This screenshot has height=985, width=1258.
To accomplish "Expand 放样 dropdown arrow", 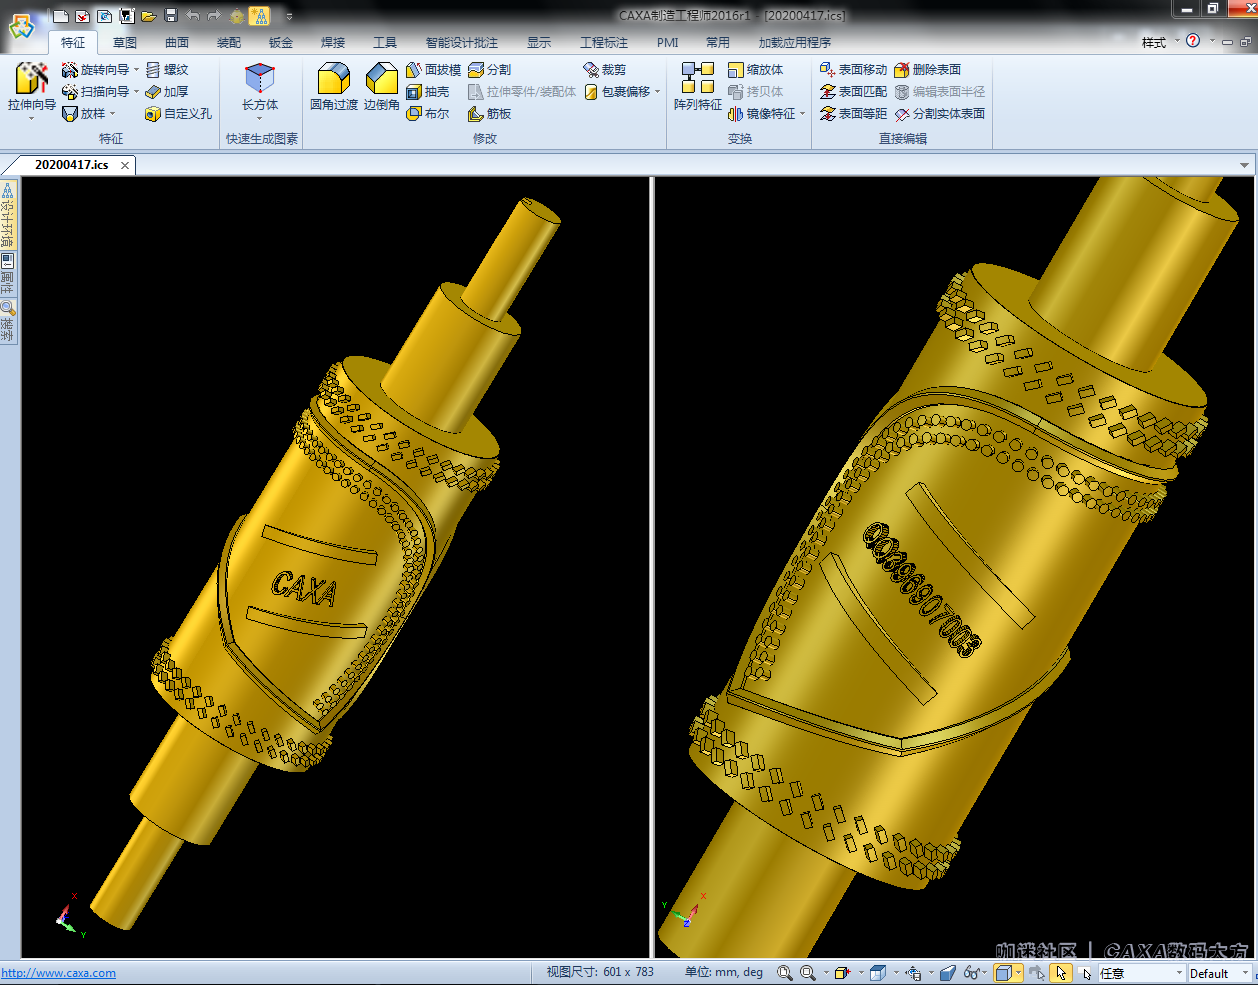I will click(x=113, y=114).
